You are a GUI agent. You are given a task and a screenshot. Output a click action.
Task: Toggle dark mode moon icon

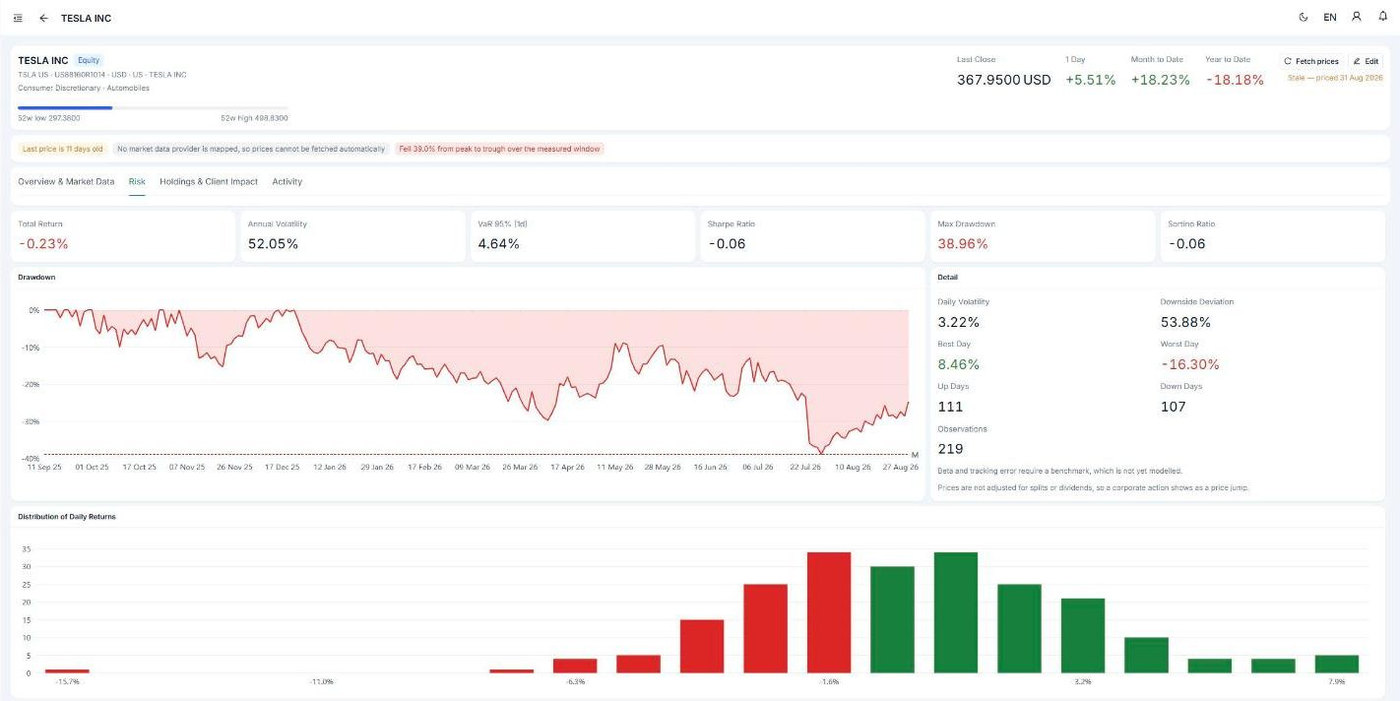point(1303,17)
